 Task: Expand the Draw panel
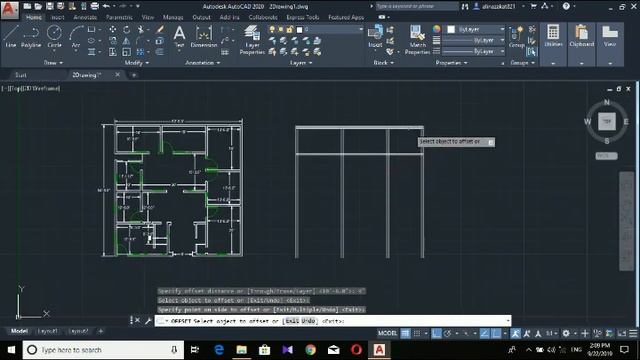pos(53,63)
